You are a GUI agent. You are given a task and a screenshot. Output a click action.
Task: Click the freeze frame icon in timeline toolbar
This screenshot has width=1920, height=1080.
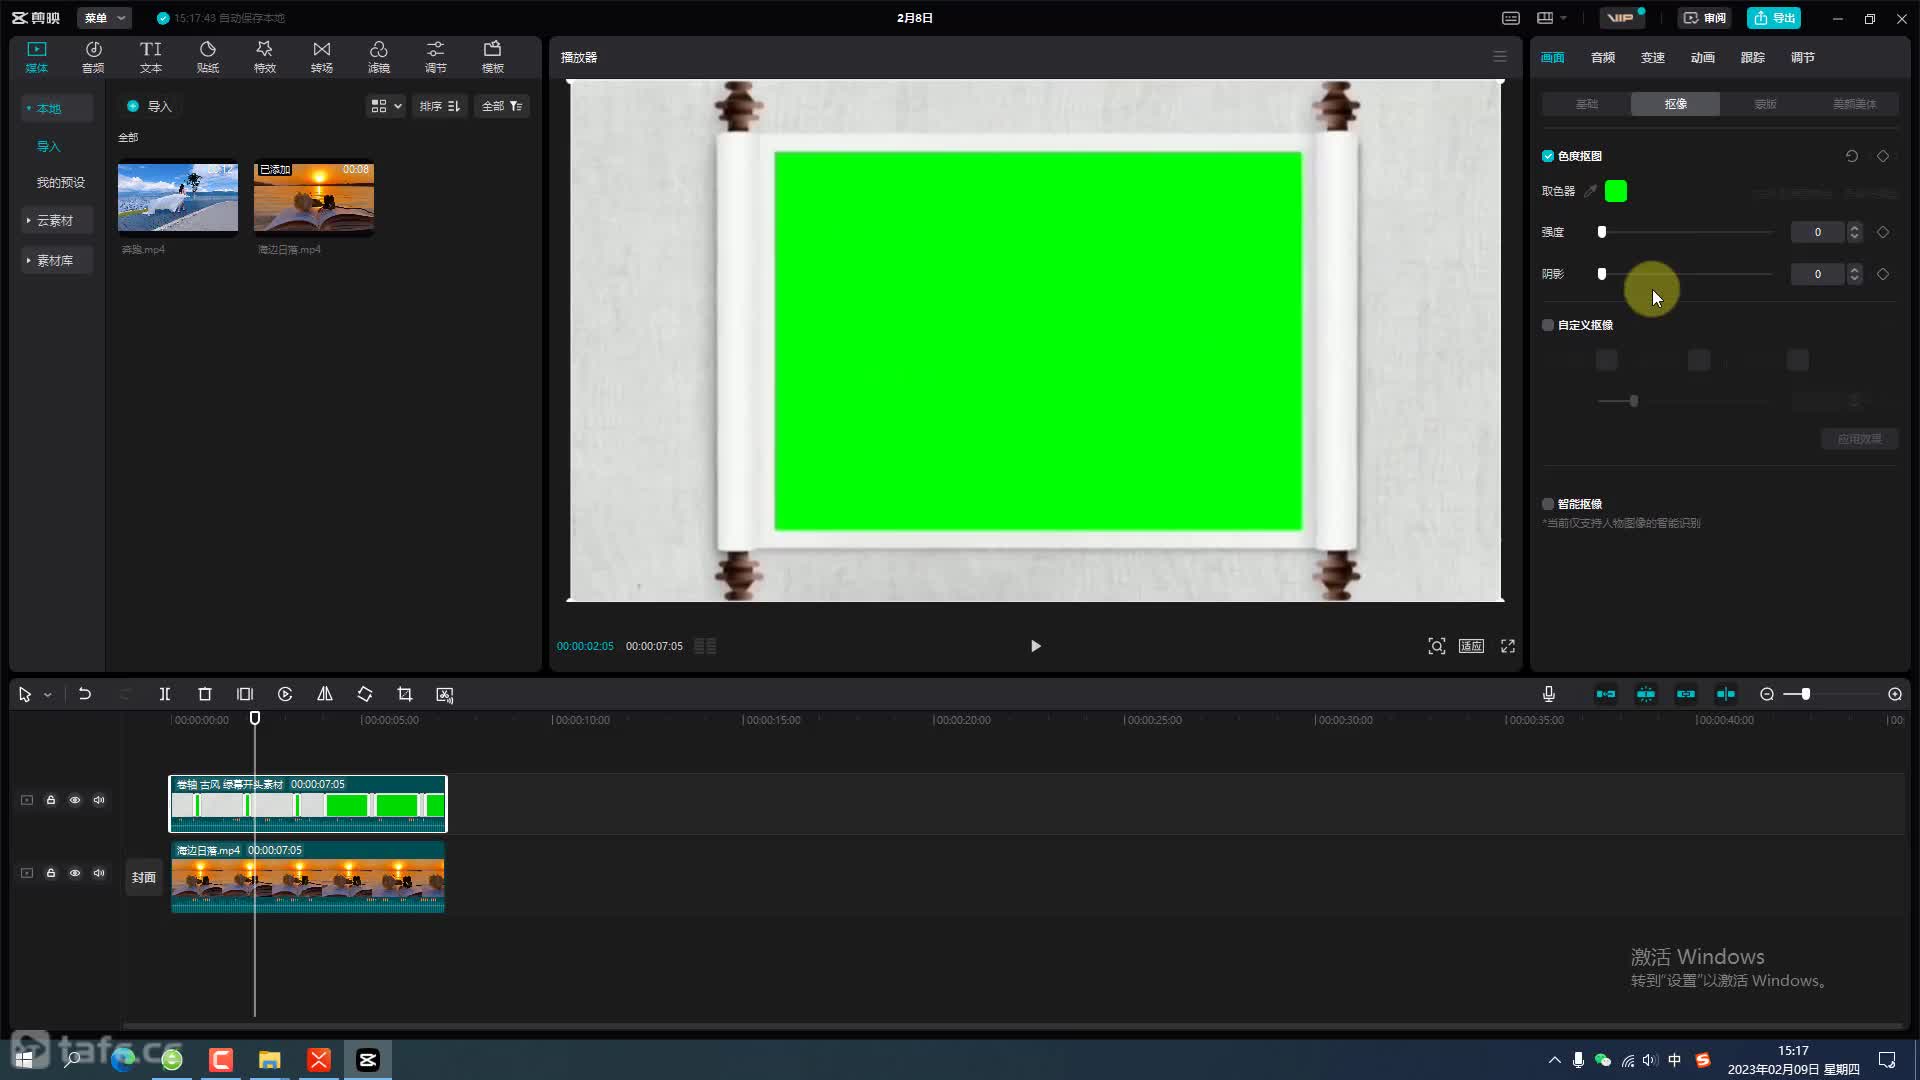[245, 694]
